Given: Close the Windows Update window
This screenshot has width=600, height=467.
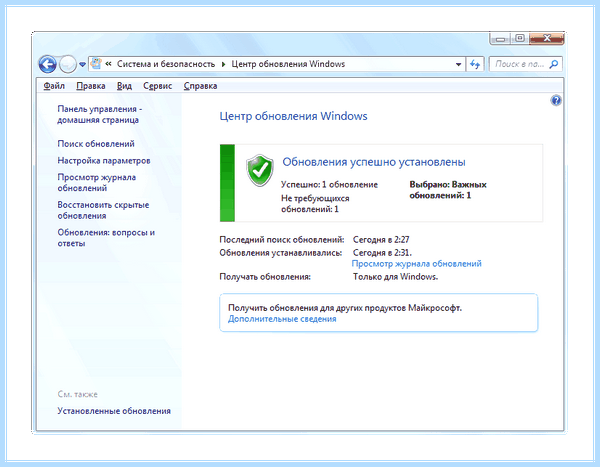Looking at the screenshot, I should 546,38.
